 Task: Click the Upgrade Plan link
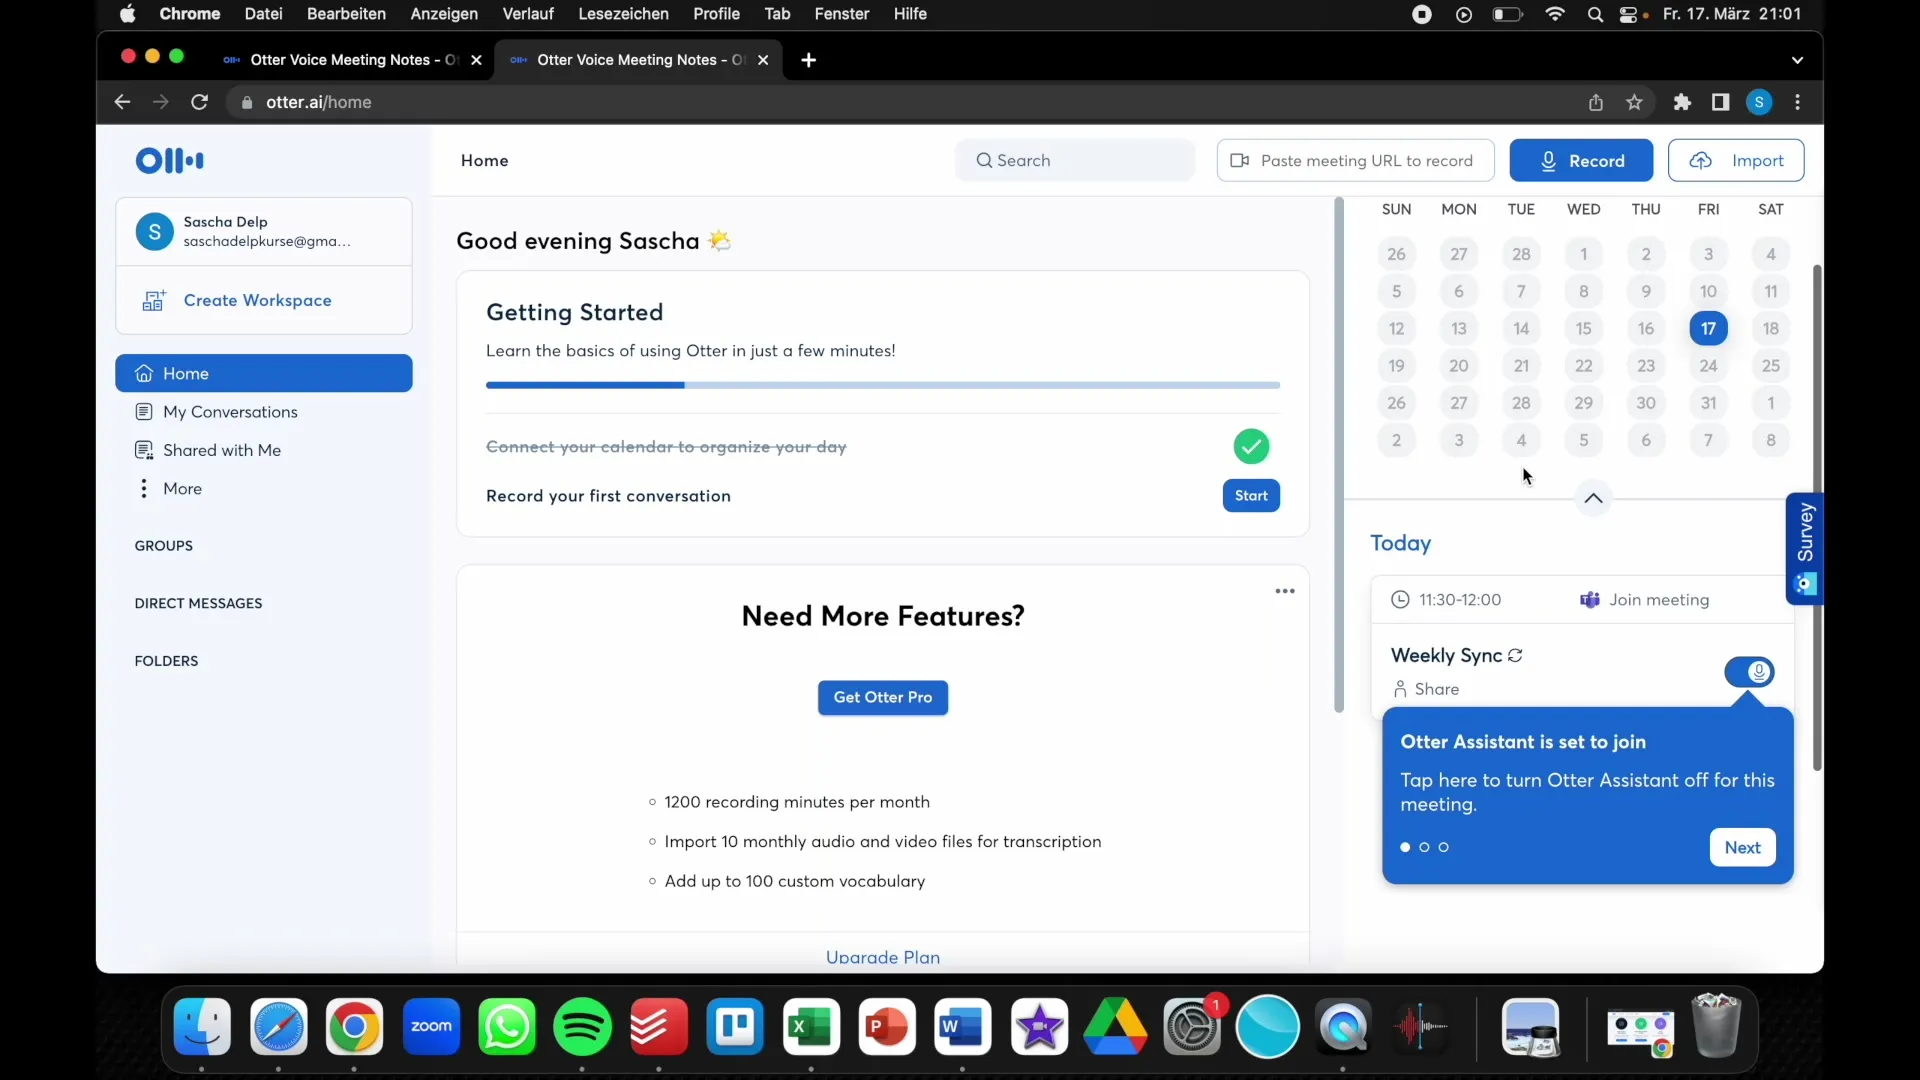click(x=883, y=957)
